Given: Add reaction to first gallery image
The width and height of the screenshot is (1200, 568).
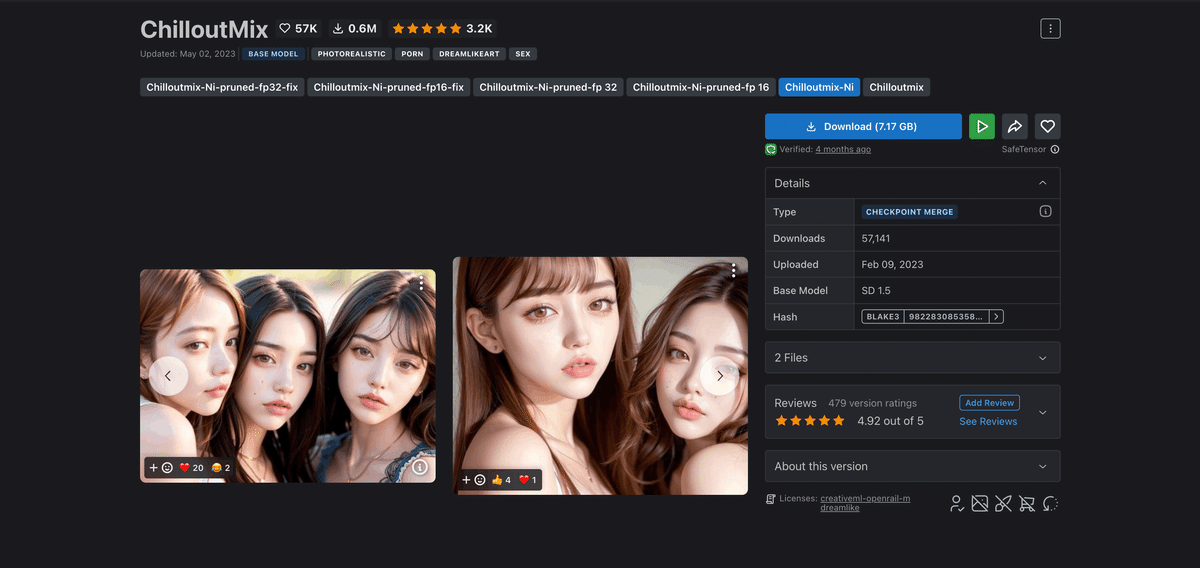Looking at the screenshot, I should click(160, 468).
